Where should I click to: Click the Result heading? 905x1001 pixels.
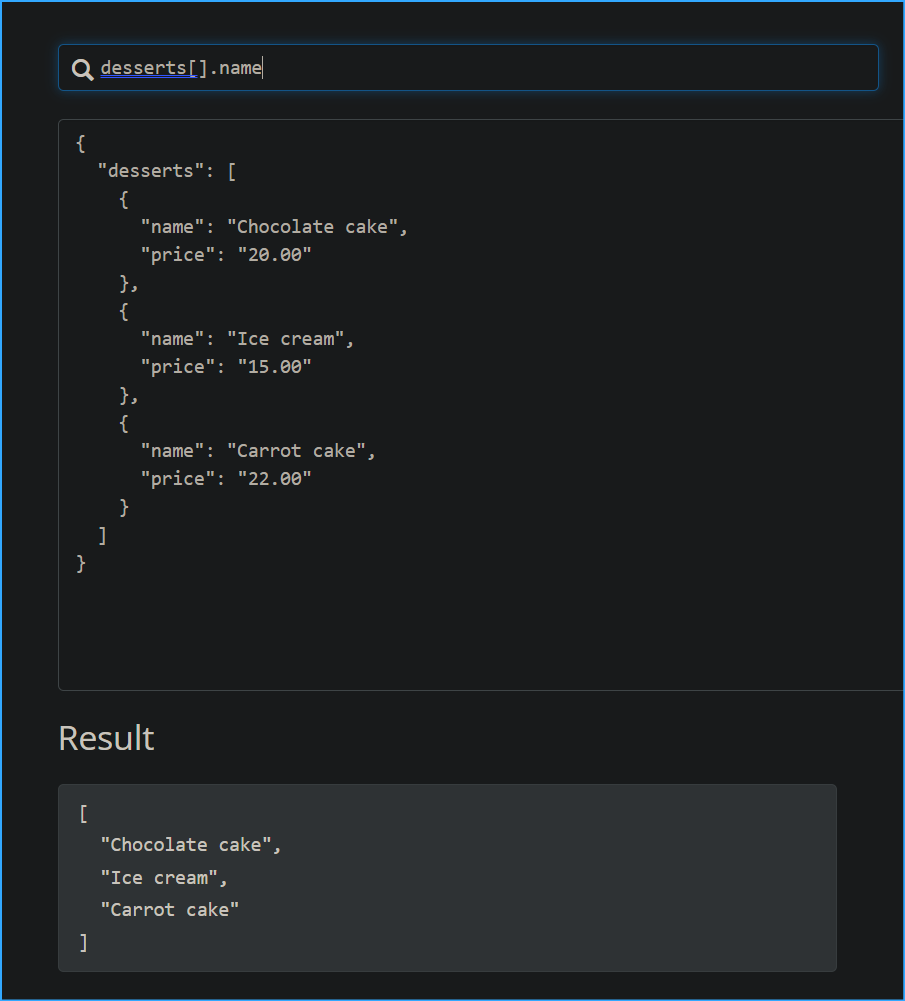(106, 738)
